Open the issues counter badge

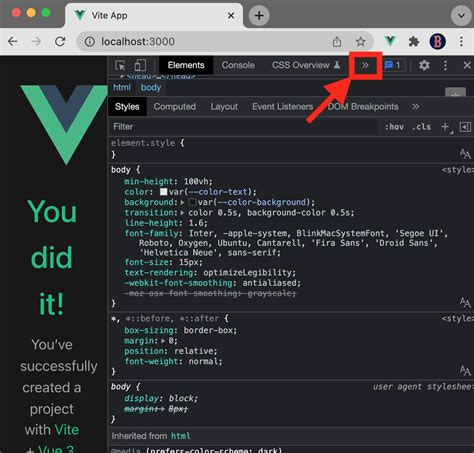tap(394, 65)
